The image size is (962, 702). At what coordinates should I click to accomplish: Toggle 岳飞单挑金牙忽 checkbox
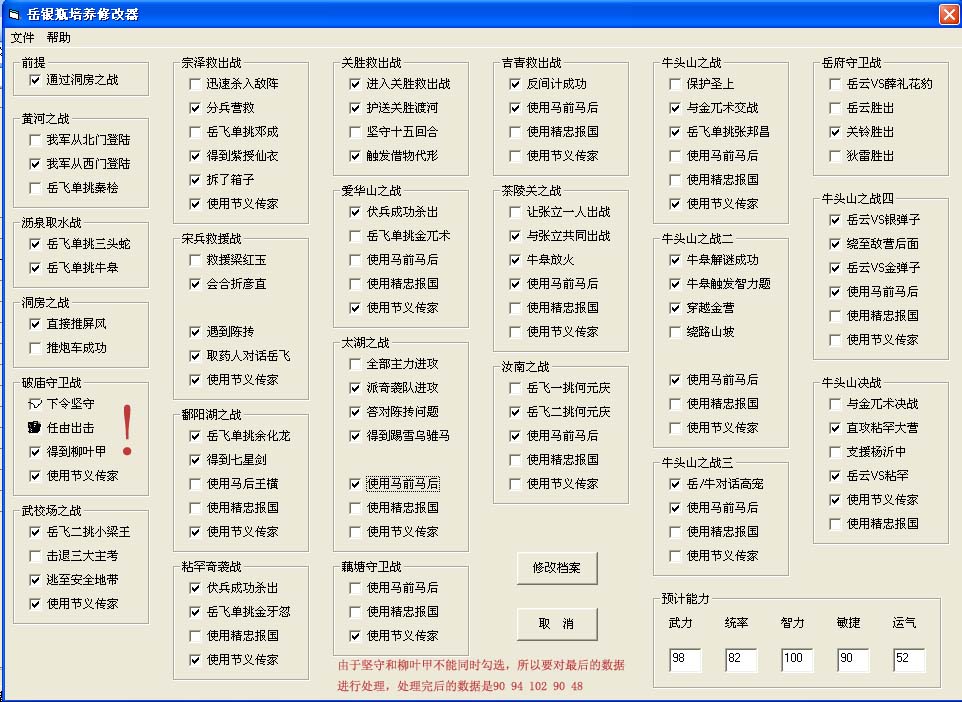click(195, 612)
